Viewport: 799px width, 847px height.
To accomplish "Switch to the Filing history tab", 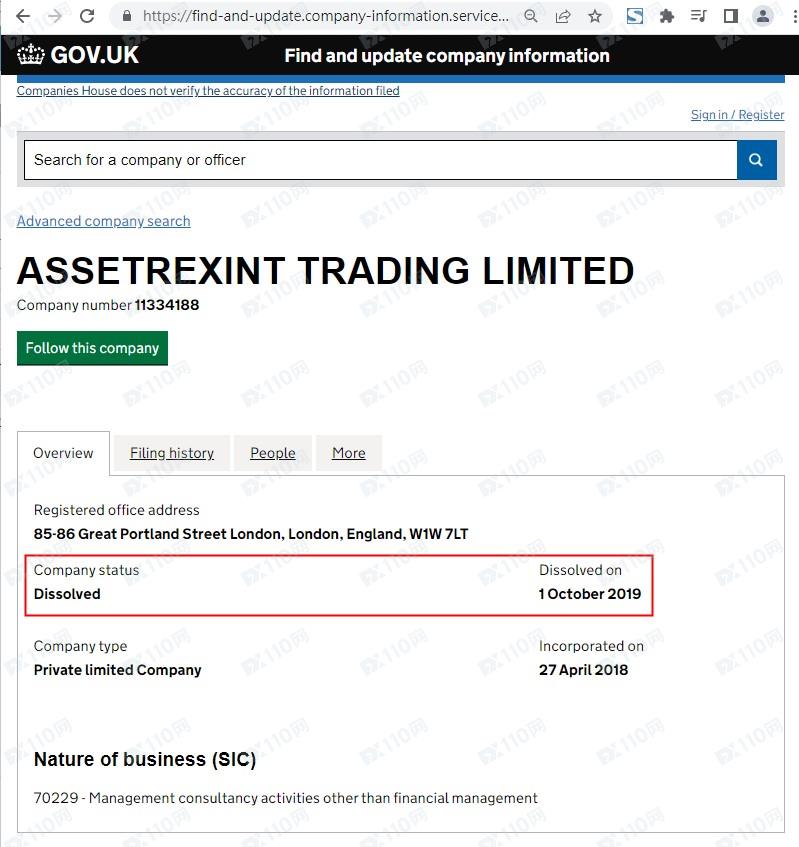I will click(172, 453).
